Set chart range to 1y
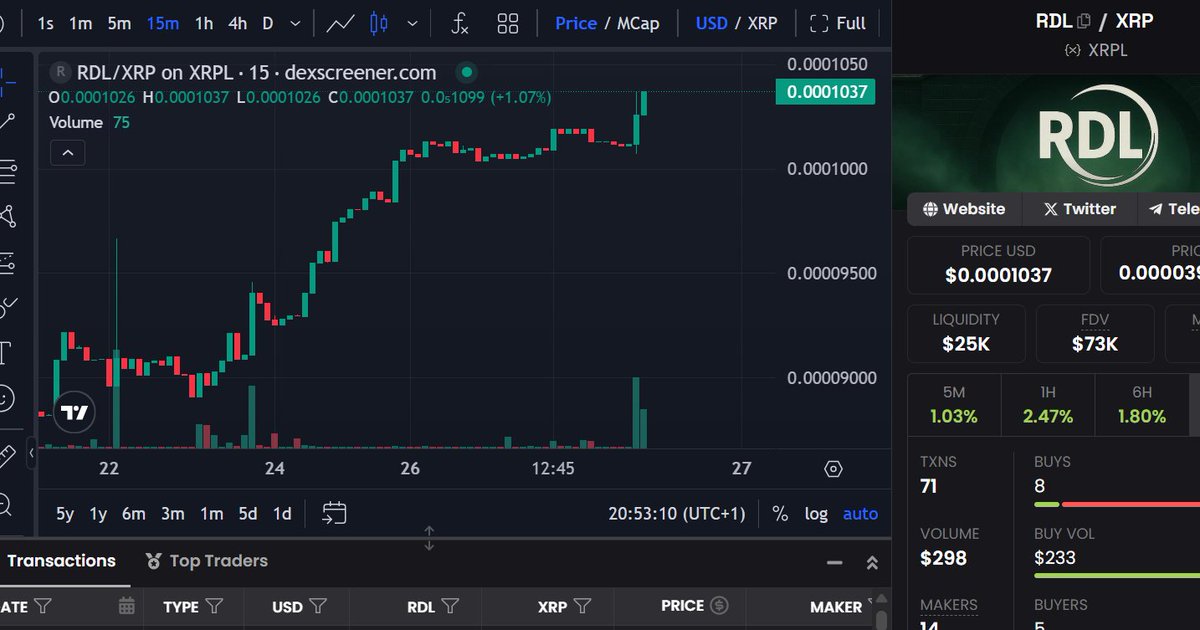 (98, 514)
